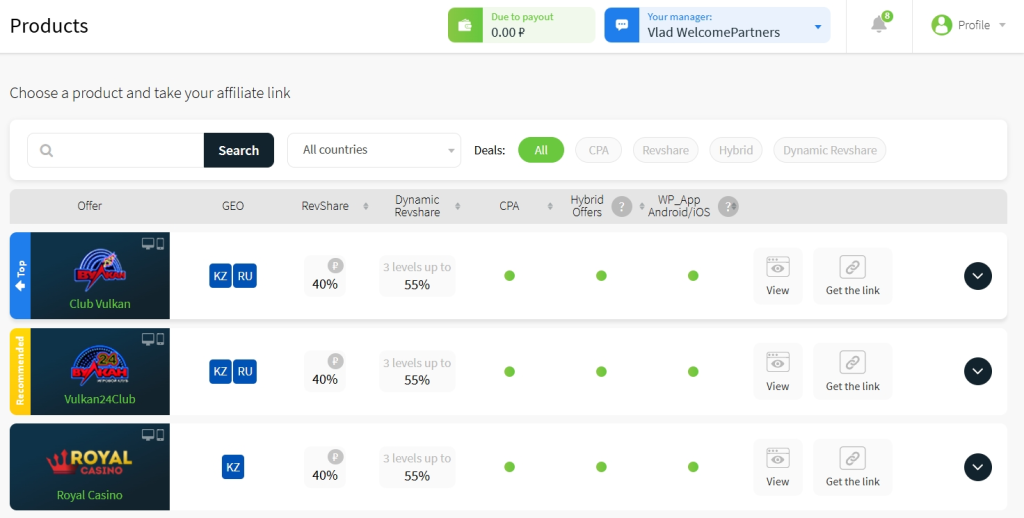Viewport: 1024px width, 518px height.
Task: Filter deals by CPA
Action: [x=598, y=150]
